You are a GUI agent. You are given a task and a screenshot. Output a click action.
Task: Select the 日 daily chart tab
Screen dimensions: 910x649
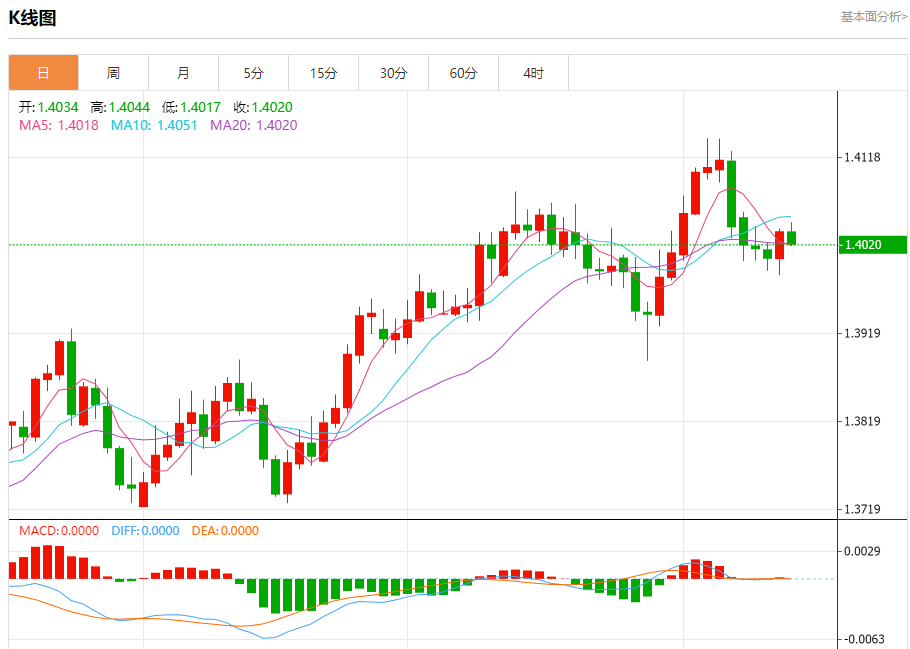tap(44, 73)
